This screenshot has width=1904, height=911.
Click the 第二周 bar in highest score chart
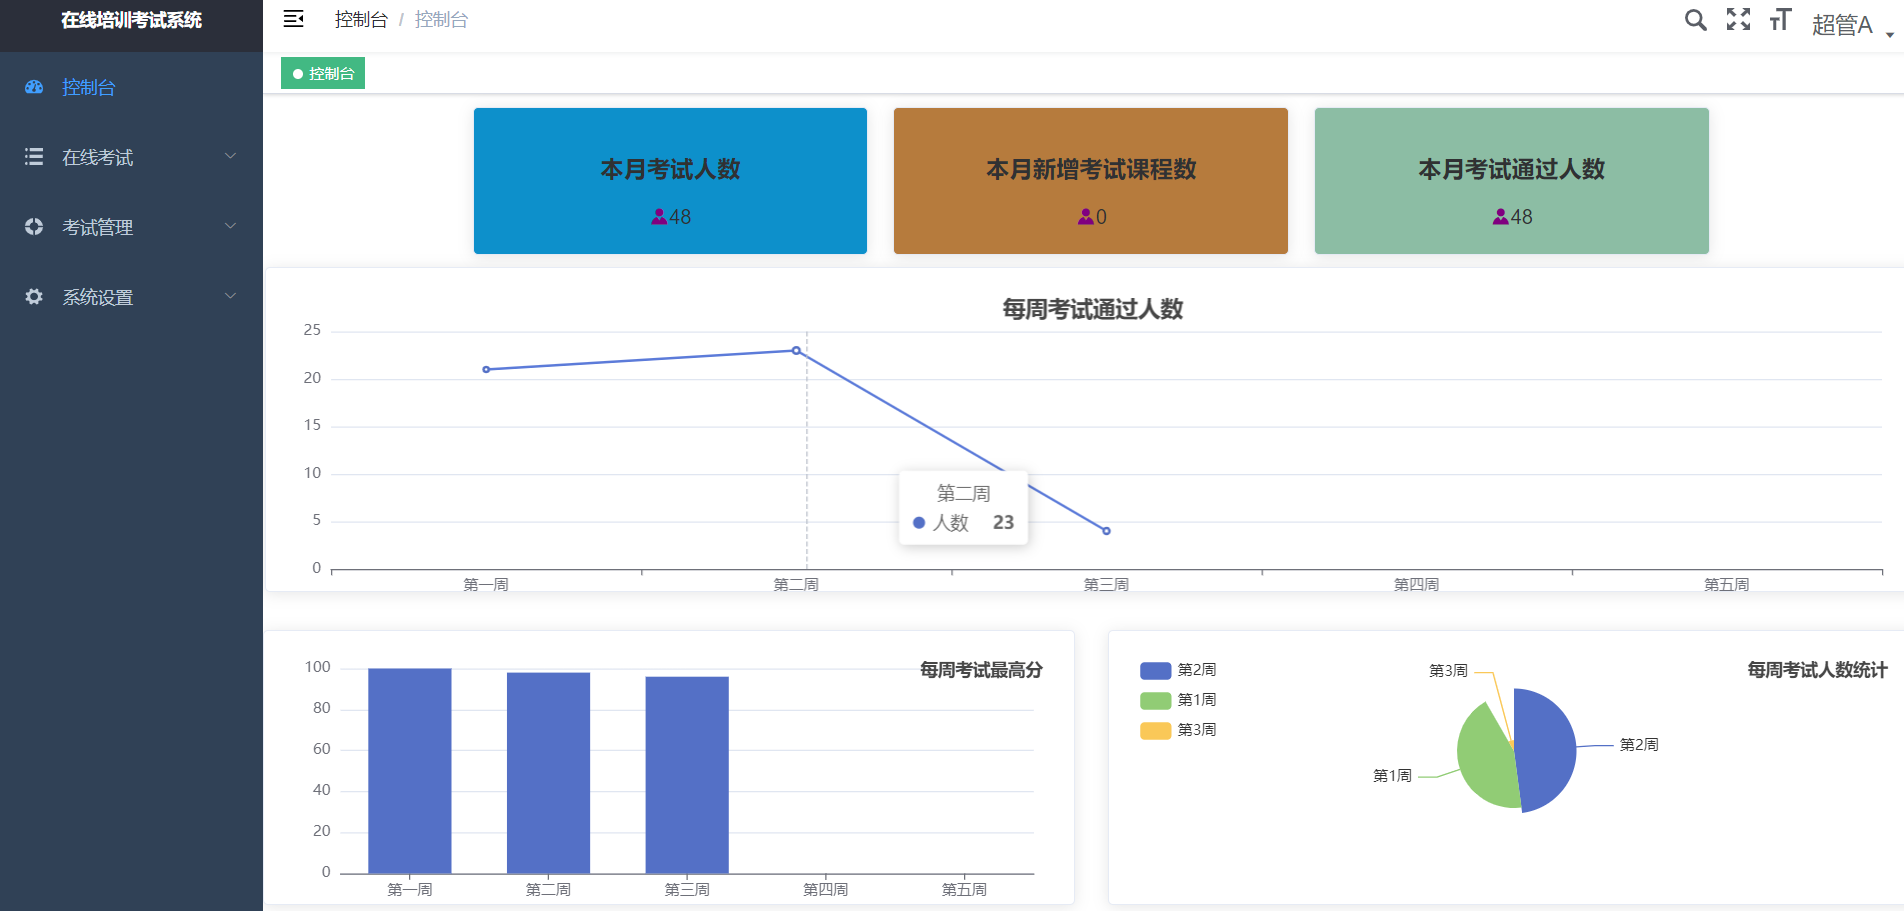click(548, 773)
